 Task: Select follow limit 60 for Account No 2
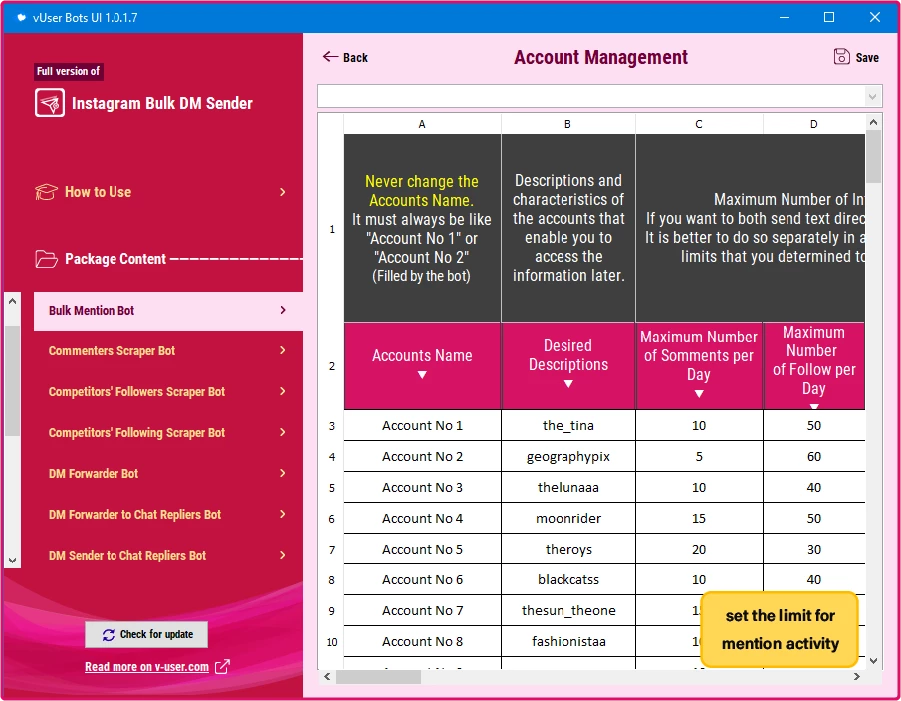[x=814, y=457]
